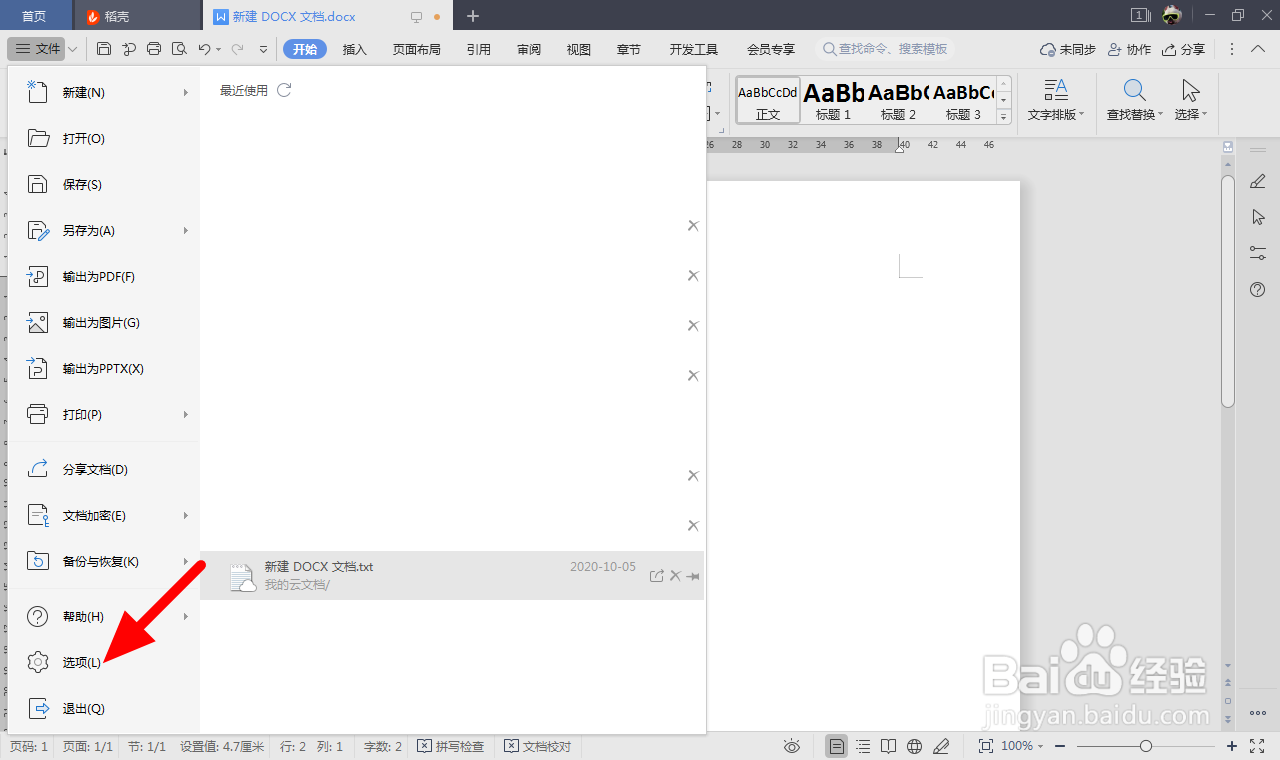1280x760 pixels.
Task: Switch to page view in status bar
Action: pyautogui.click(x=837, y=746)
